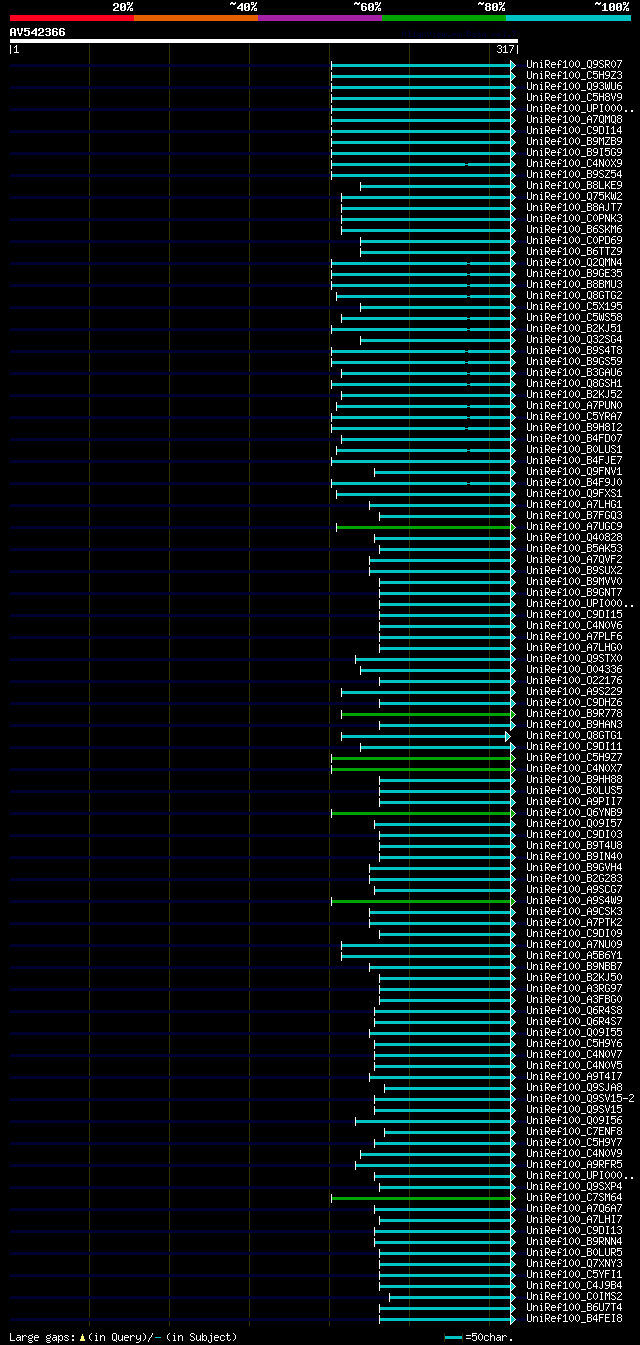
Task: Click the =50char. scale legend
Action: tap(478, 1337)
